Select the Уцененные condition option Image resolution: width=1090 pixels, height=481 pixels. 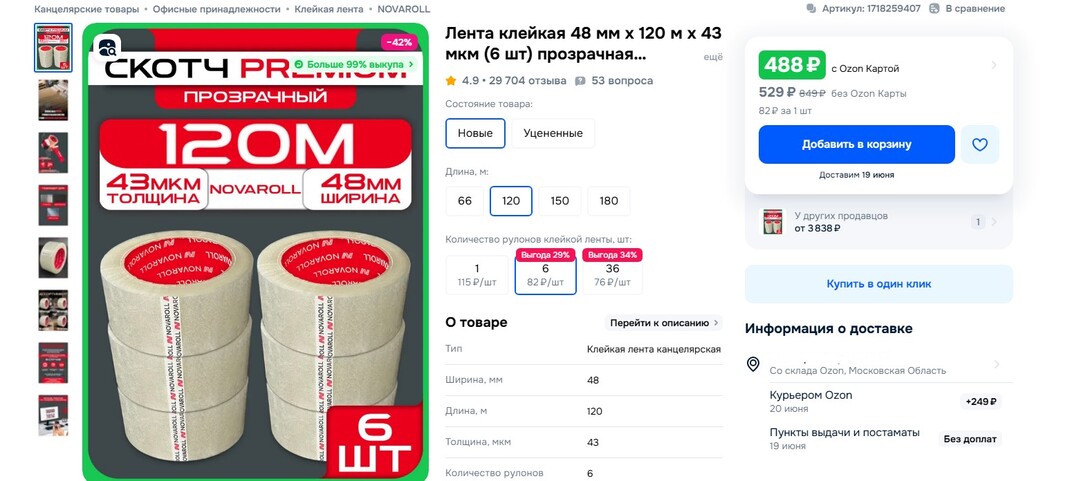tap(553, 133)
